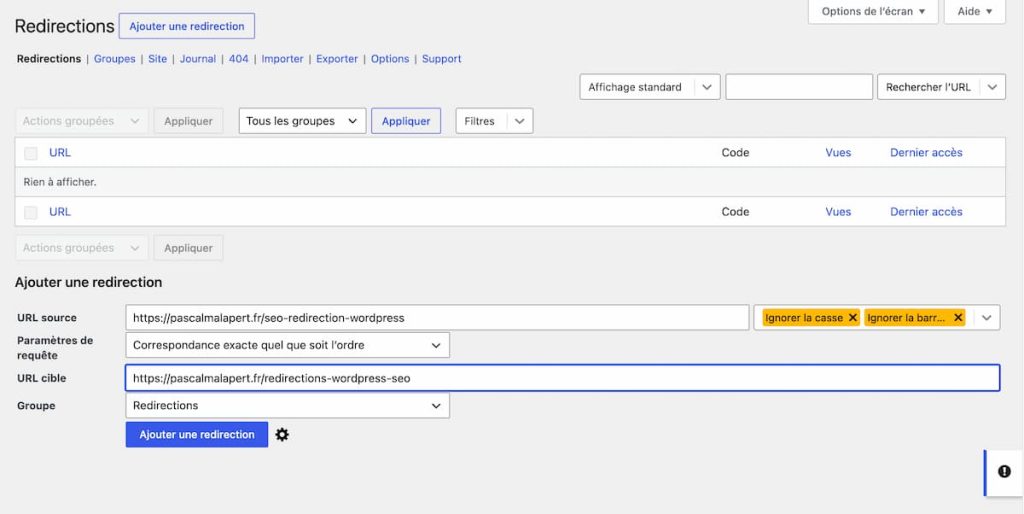Expand URL source flags dropdown arrow

coord(987,317)
